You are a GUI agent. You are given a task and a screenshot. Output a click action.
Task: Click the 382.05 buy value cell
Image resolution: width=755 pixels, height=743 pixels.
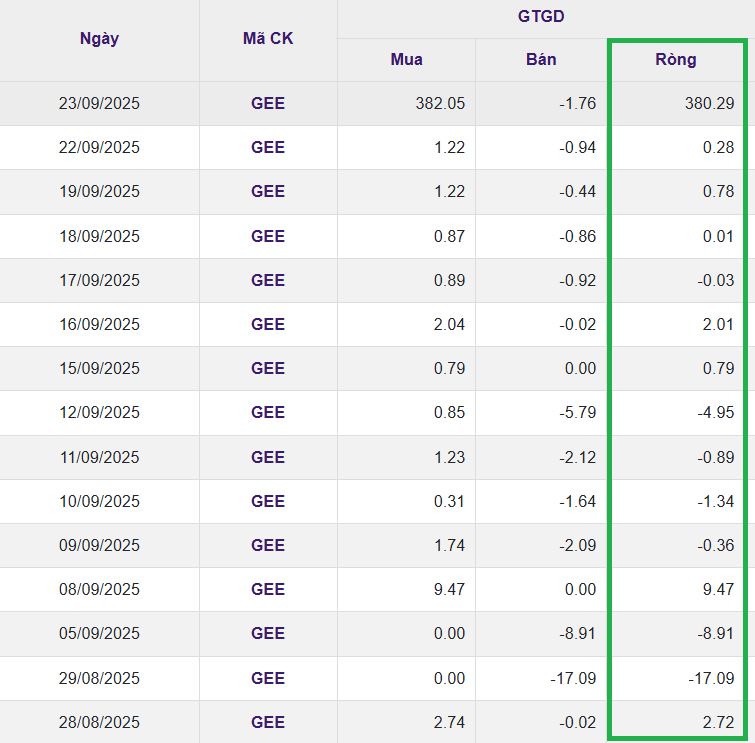pos(440,103)
